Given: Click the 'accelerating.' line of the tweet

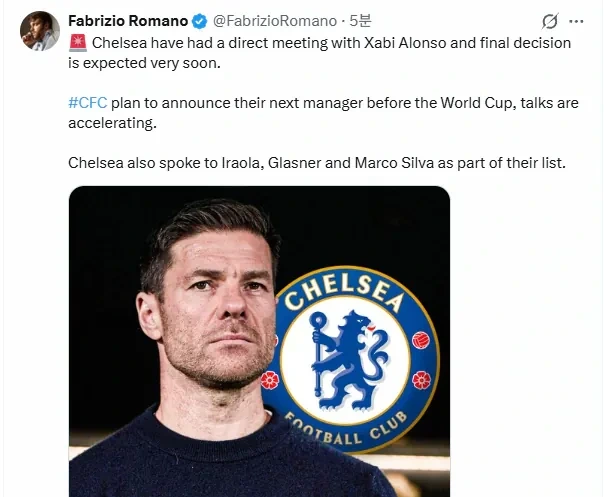Looking at the screenshot, I should click(112, 123).
